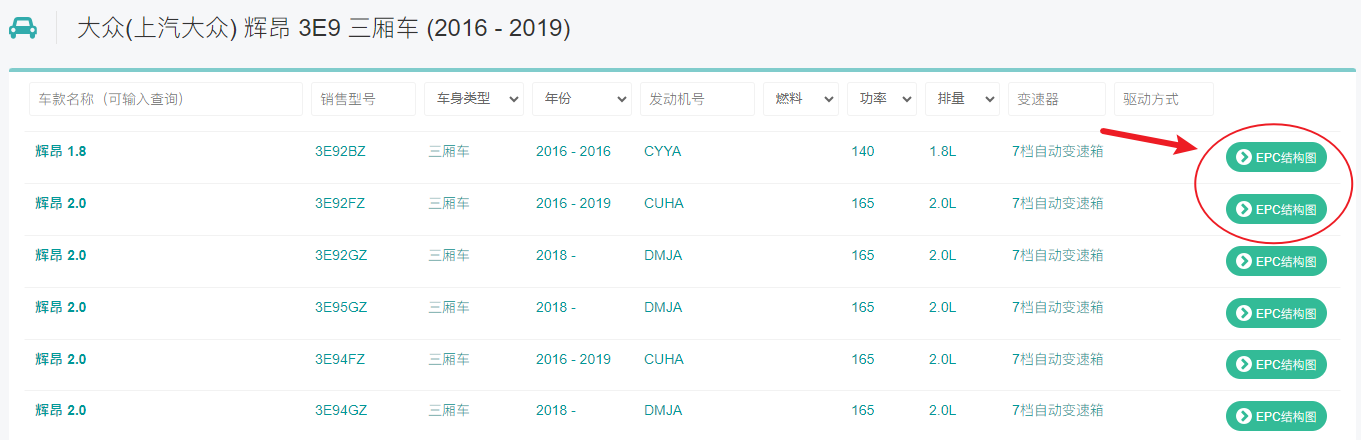Image resolution: width=1361 pixels, height=440 pixels.
Task: Expand the 功率 dropdown filter
Action: coord(881,99)
